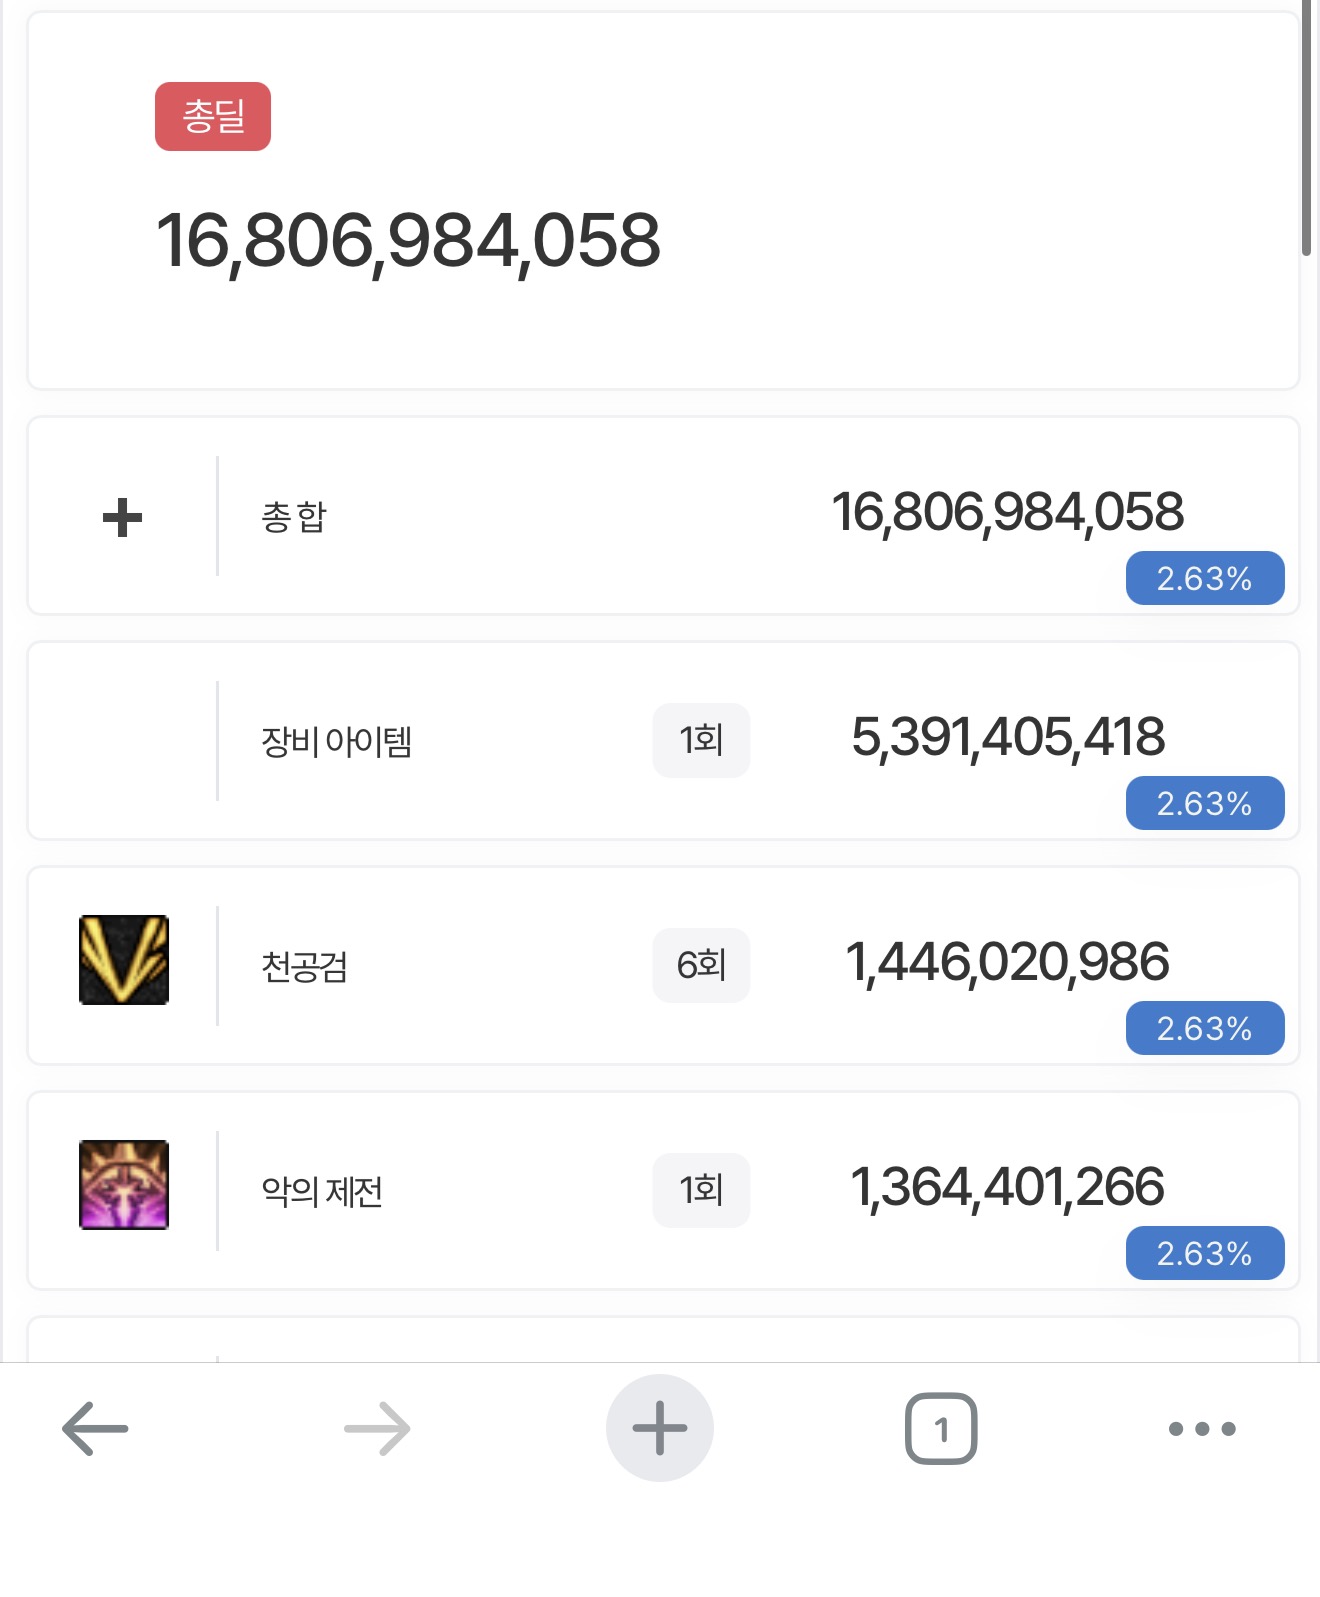Click the red 총딜 badge
The width and height of the screenshot is (1320, 1597).
coord(213,117)
